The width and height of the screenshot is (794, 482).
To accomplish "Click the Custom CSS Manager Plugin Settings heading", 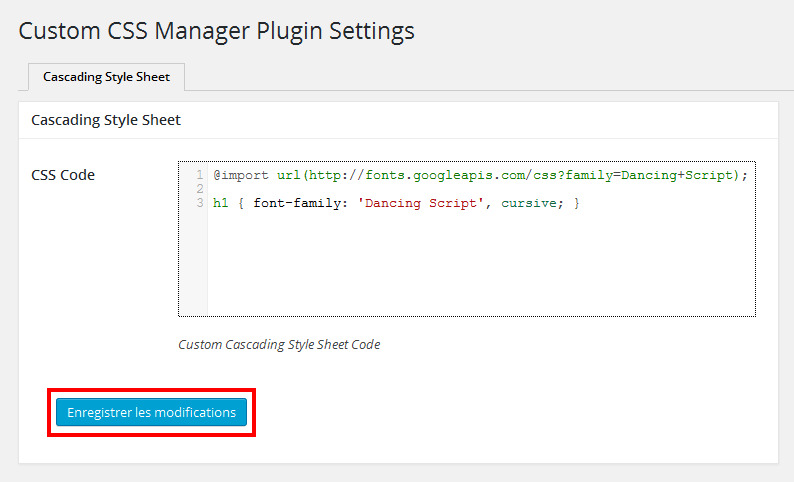I will click(x=216, y=31).
